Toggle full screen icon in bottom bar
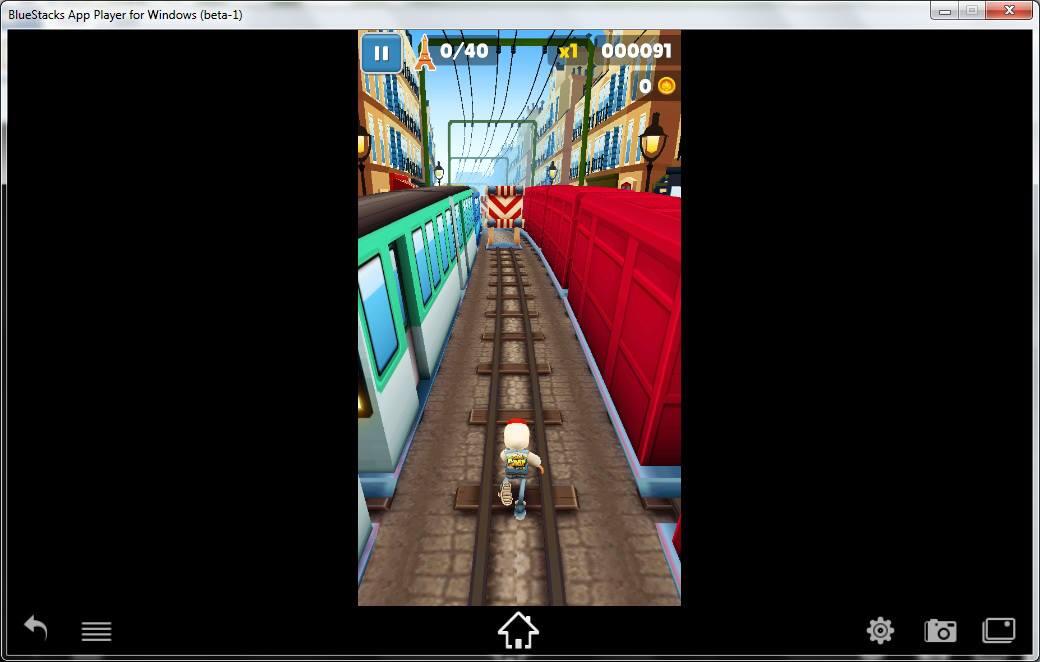1040x662 pixels. 999,629
